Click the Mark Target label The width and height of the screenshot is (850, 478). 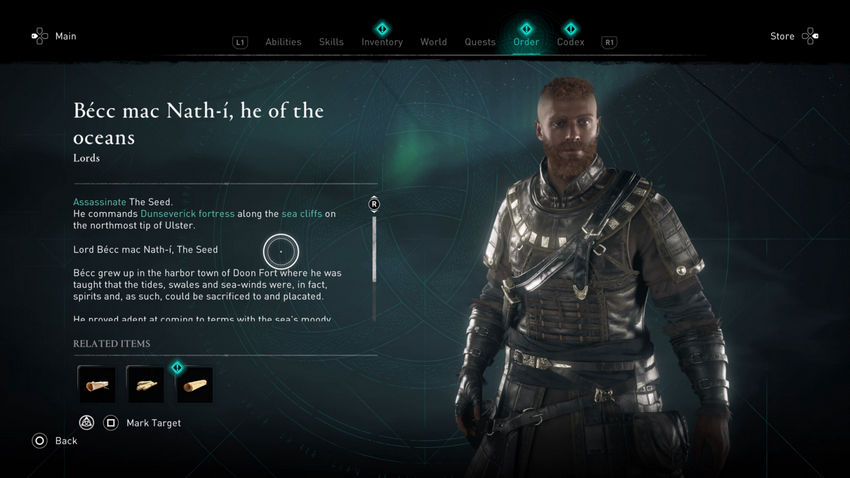[153, 423]
